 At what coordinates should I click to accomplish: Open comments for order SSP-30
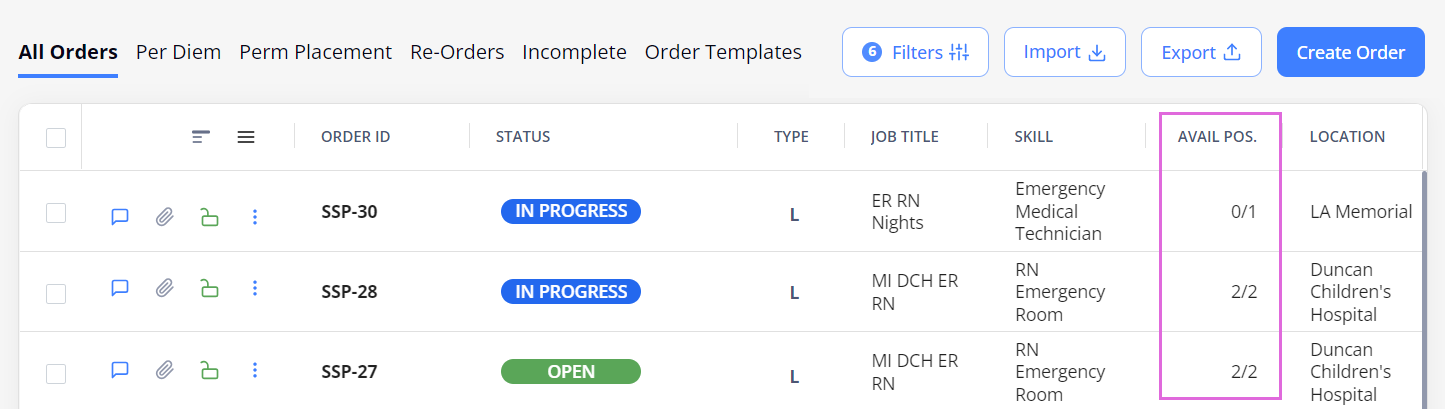click(120, 216)
